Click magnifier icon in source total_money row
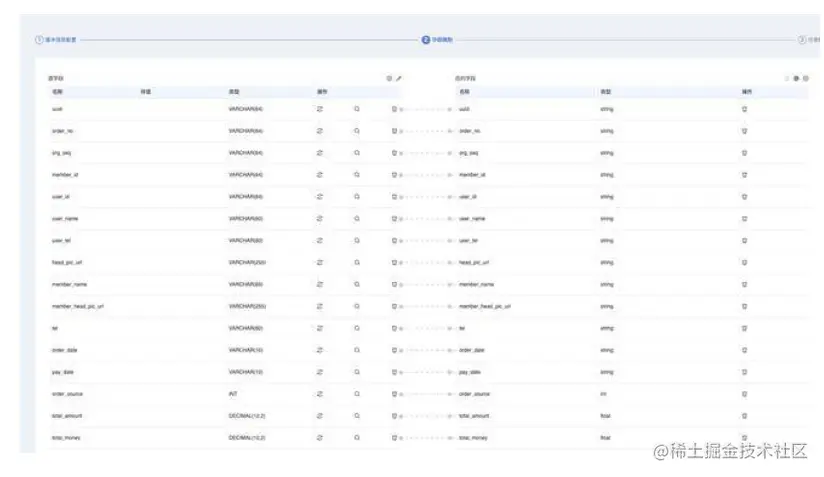 pyautogui.click(x=357, y=438)
